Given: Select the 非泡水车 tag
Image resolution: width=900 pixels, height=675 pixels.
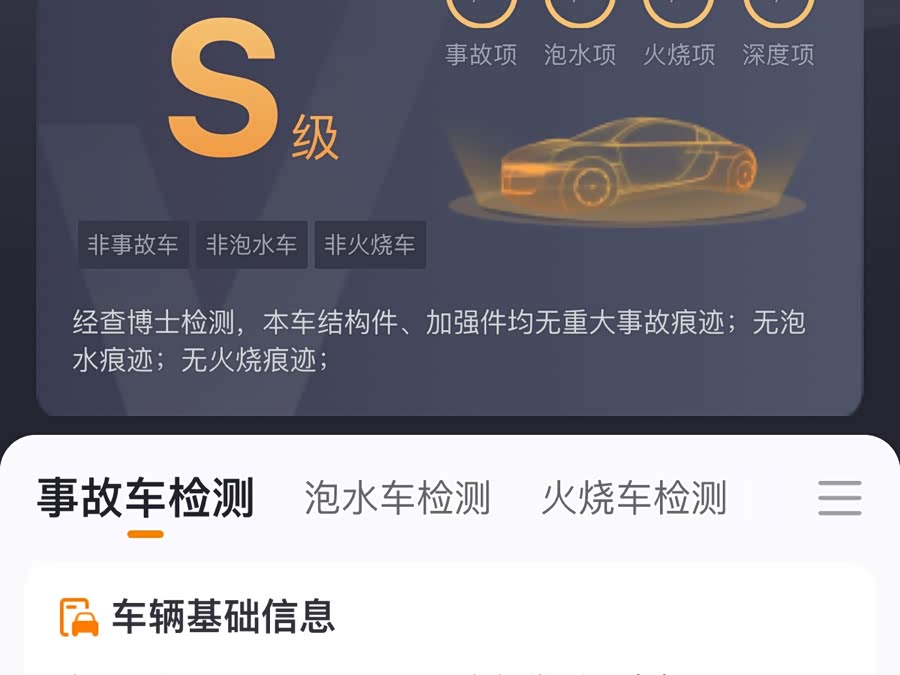Looking at the screenshot, I should [251, 245].
